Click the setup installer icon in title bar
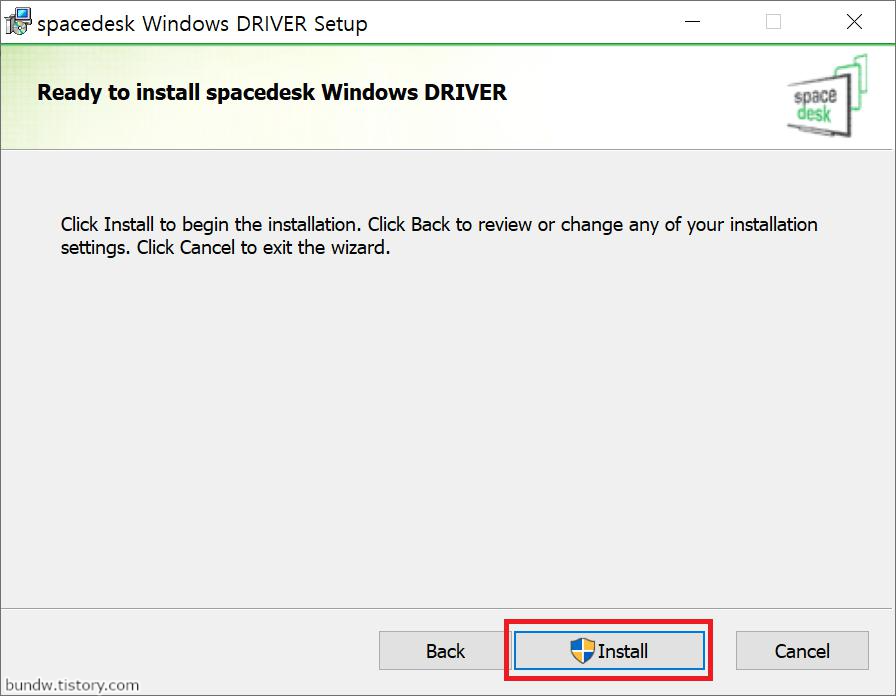896x696 pixels. (18, 22)
